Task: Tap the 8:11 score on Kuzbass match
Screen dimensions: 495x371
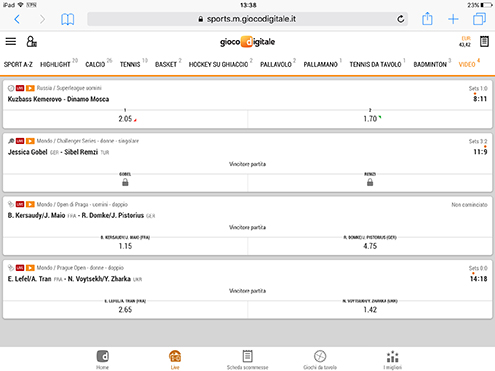Action: pos(480,99)
